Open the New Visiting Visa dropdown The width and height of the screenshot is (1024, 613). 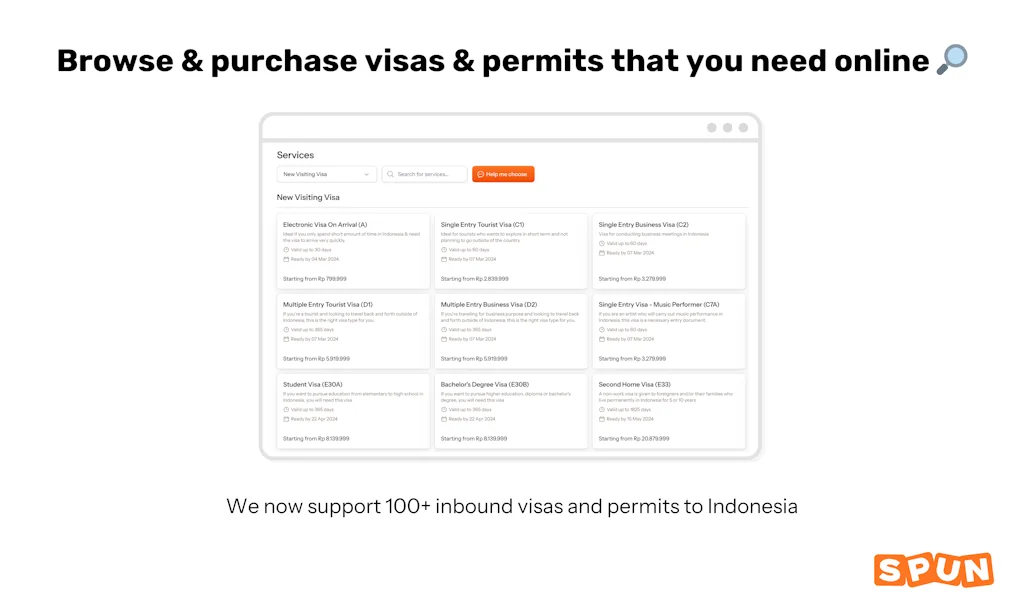click(x=326, y=174)
